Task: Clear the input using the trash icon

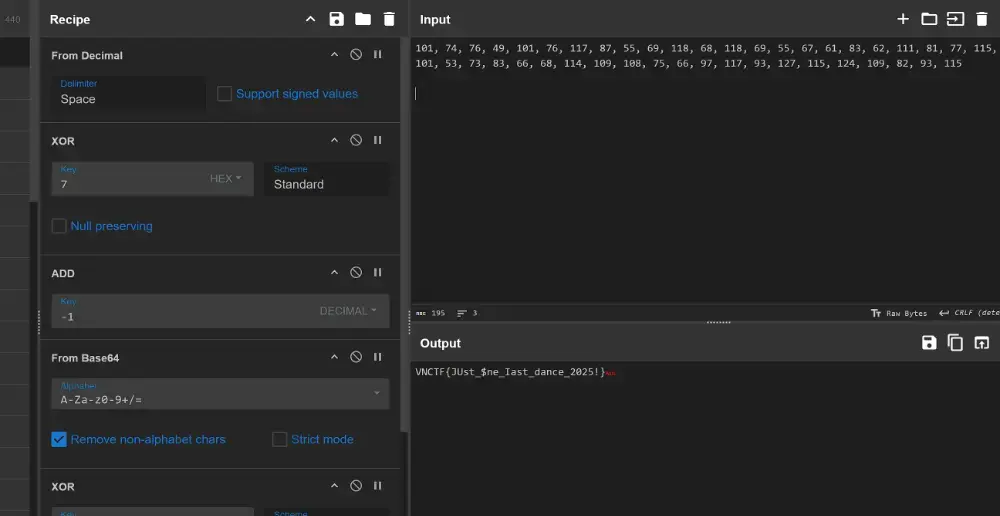Action: (981, 19)
